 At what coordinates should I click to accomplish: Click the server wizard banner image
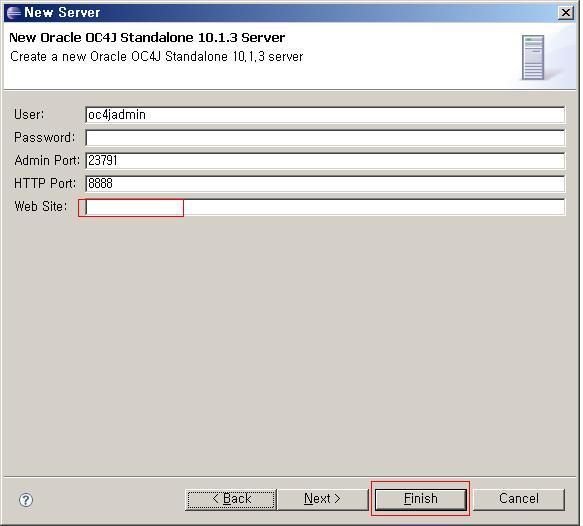(532, 58)
